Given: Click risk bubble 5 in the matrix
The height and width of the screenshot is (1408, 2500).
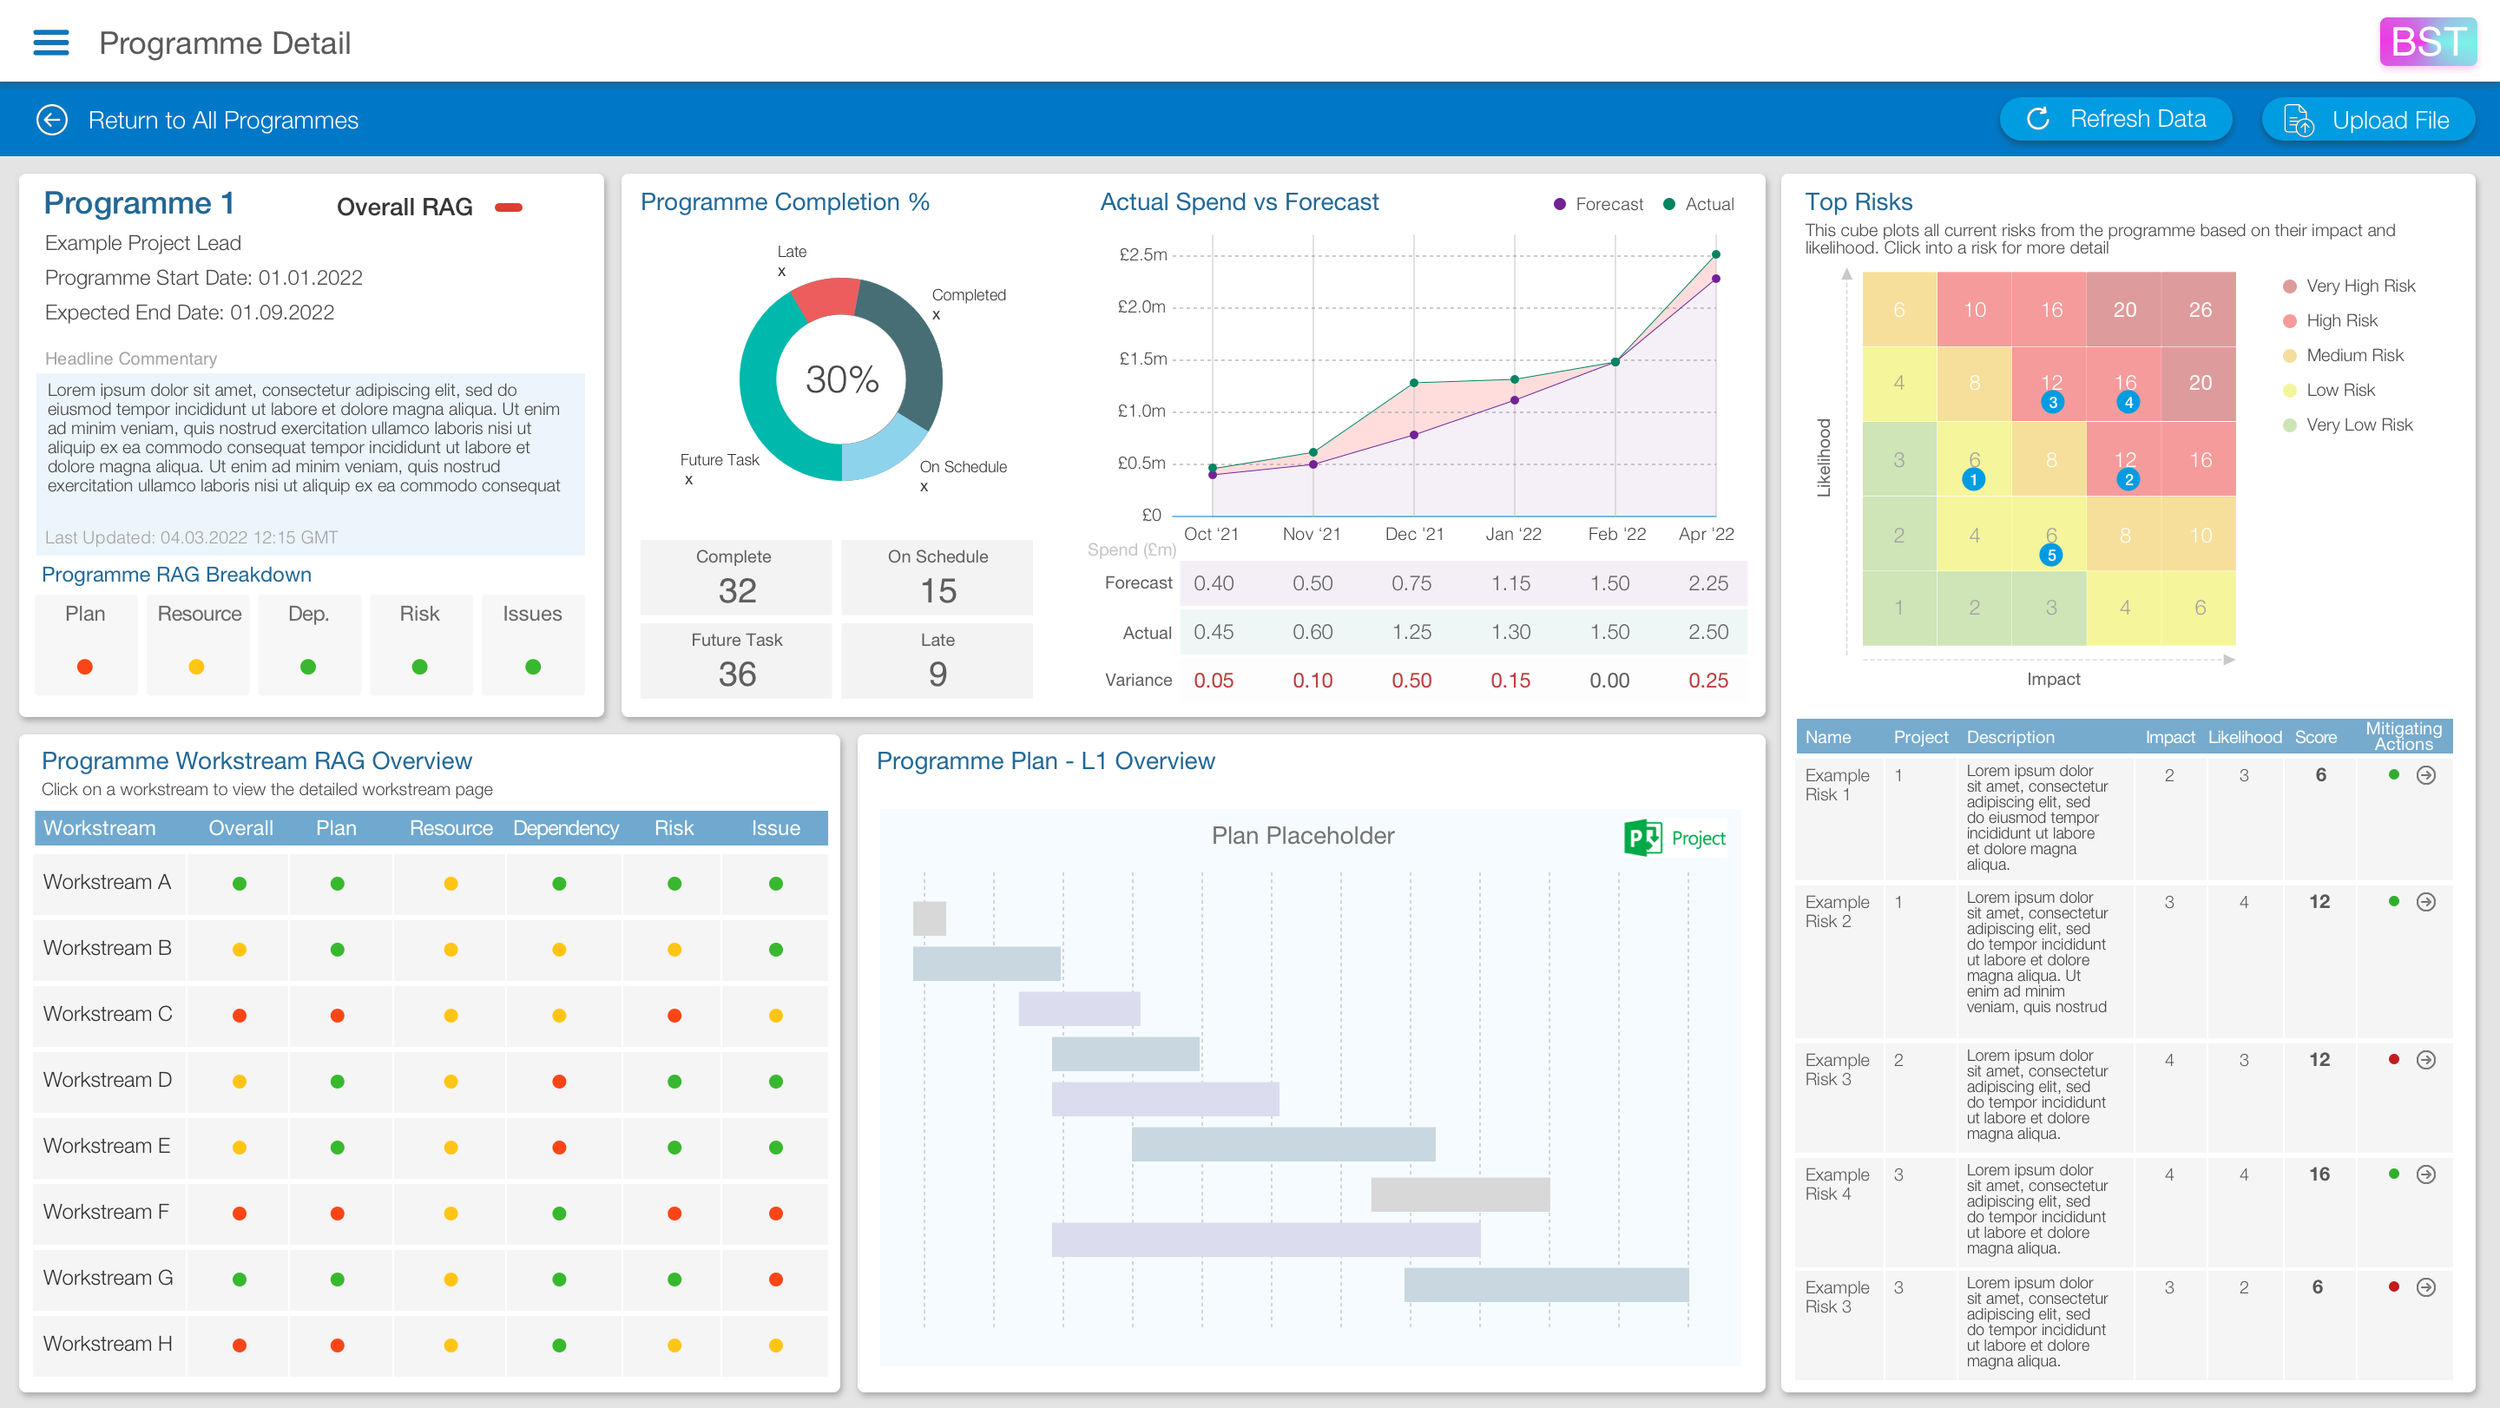Looking at the screenshot, I should (2051, 555).
